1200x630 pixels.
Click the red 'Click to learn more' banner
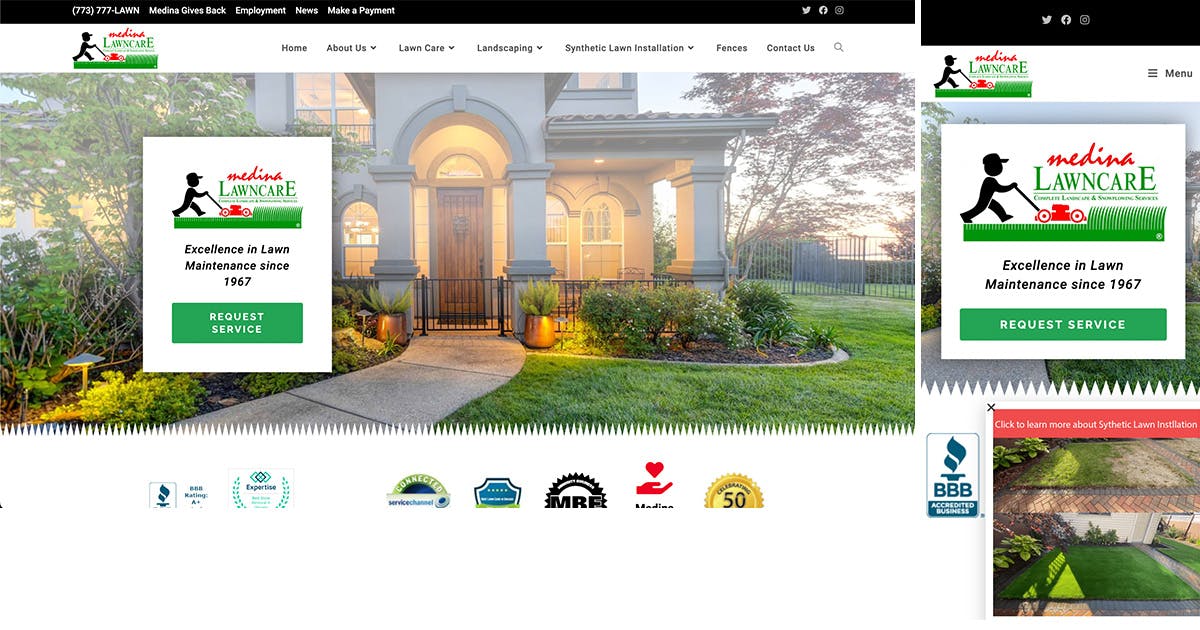[1096, 424]
